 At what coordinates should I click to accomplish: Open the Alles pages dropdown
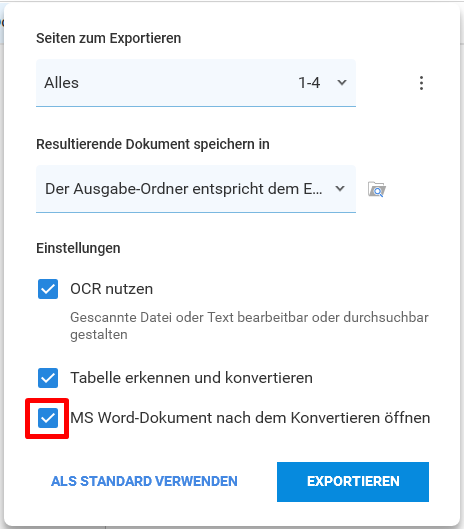point(196,83)
